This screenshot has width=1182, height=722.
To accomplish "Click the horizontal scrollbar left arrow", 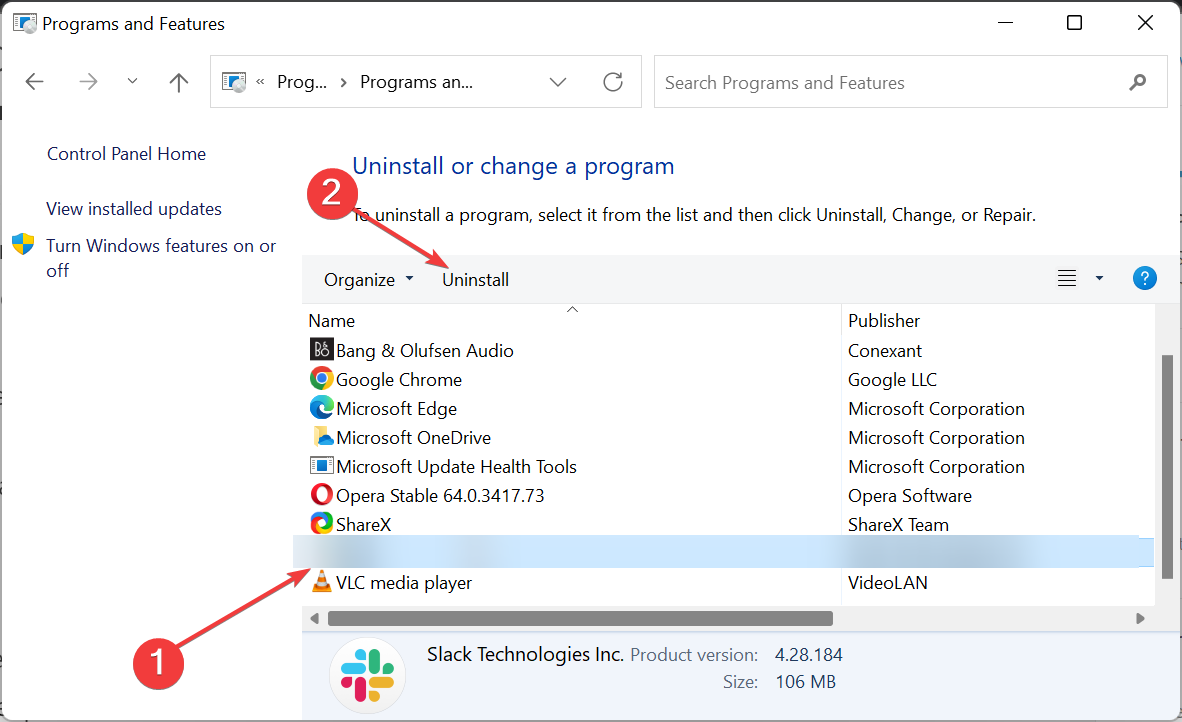I will pyautogui.click(x=314, y=618).
